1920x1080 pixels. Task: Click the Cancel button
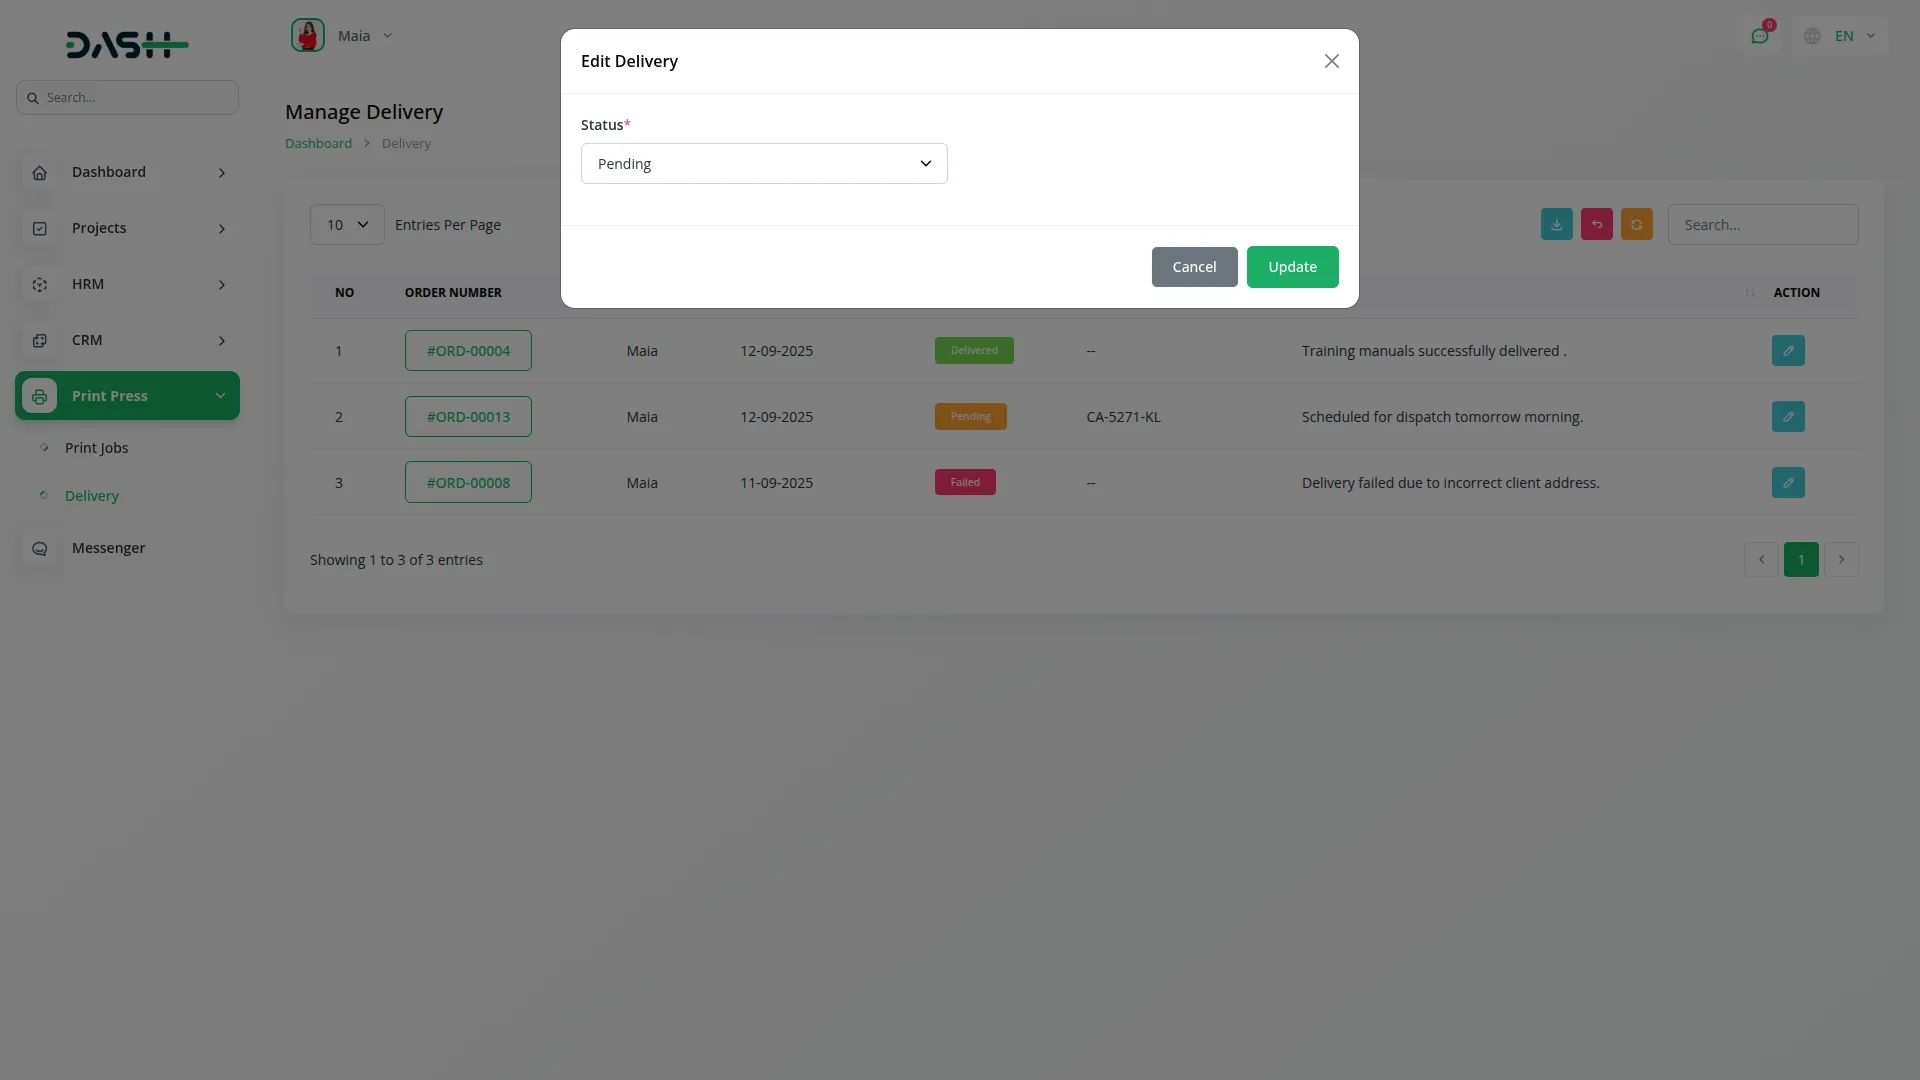coord(1194,267)
